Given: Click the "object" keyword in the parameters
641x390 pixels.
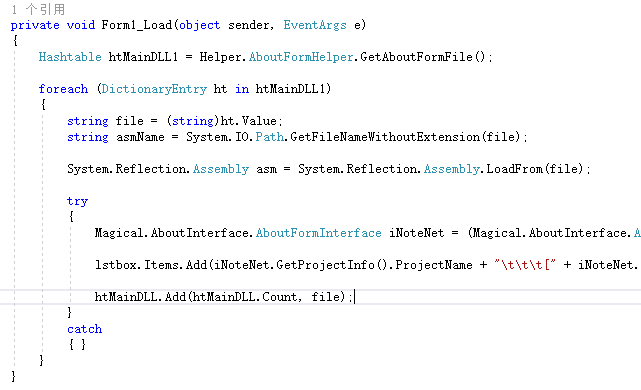Looking at the screenshot, I should 199,25.
